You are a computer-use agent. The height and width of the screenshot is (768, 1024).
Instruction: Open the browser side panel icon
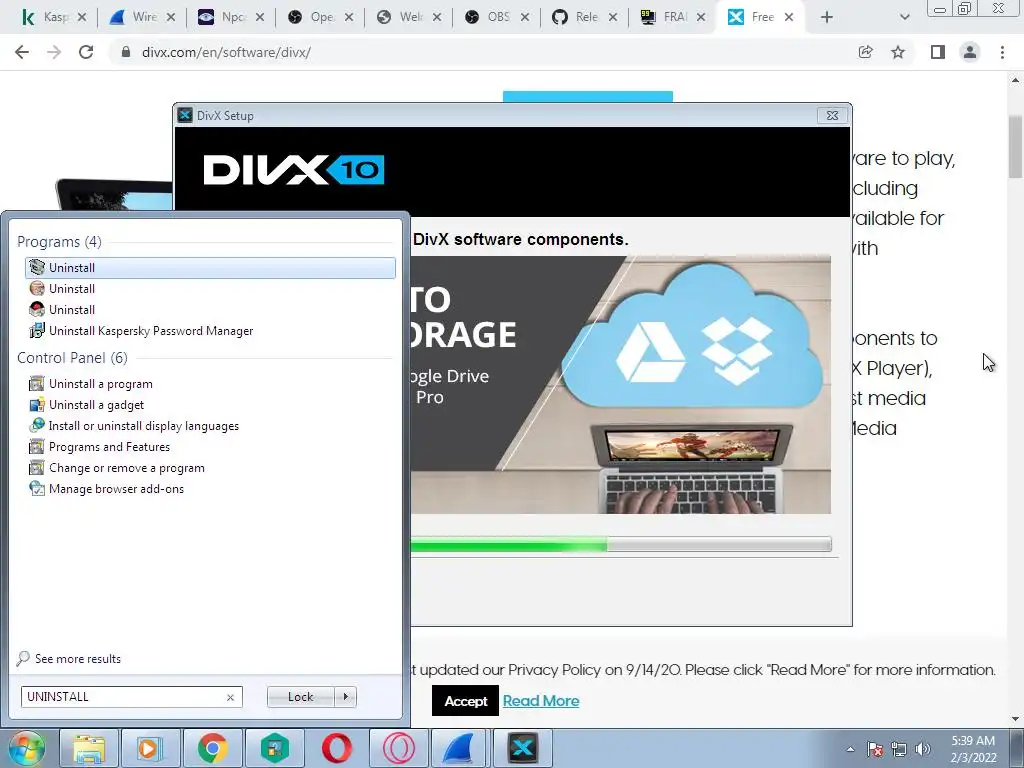(938, 52)
